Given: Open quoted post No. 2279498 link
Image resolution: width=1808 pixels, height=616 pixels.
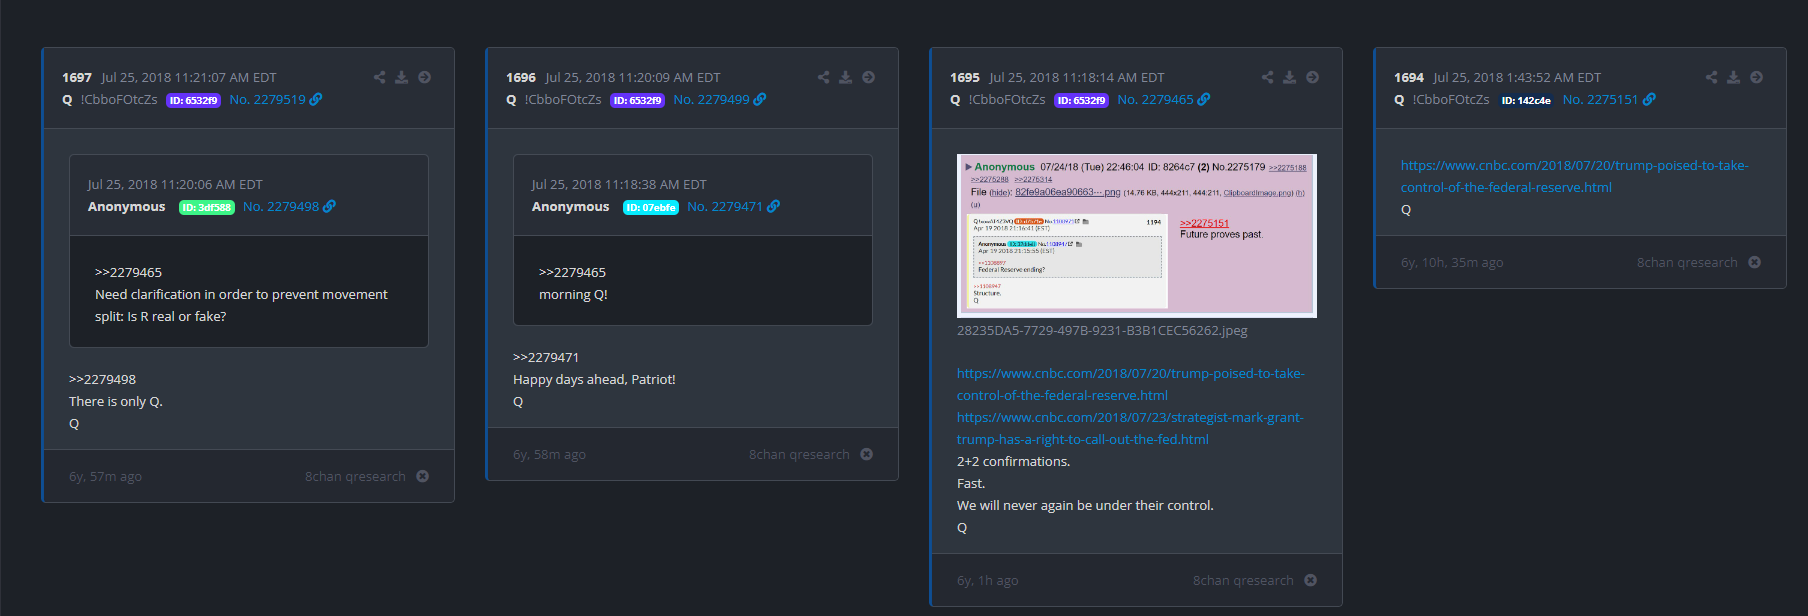Looking at the screenshot, I should [281, 206].
